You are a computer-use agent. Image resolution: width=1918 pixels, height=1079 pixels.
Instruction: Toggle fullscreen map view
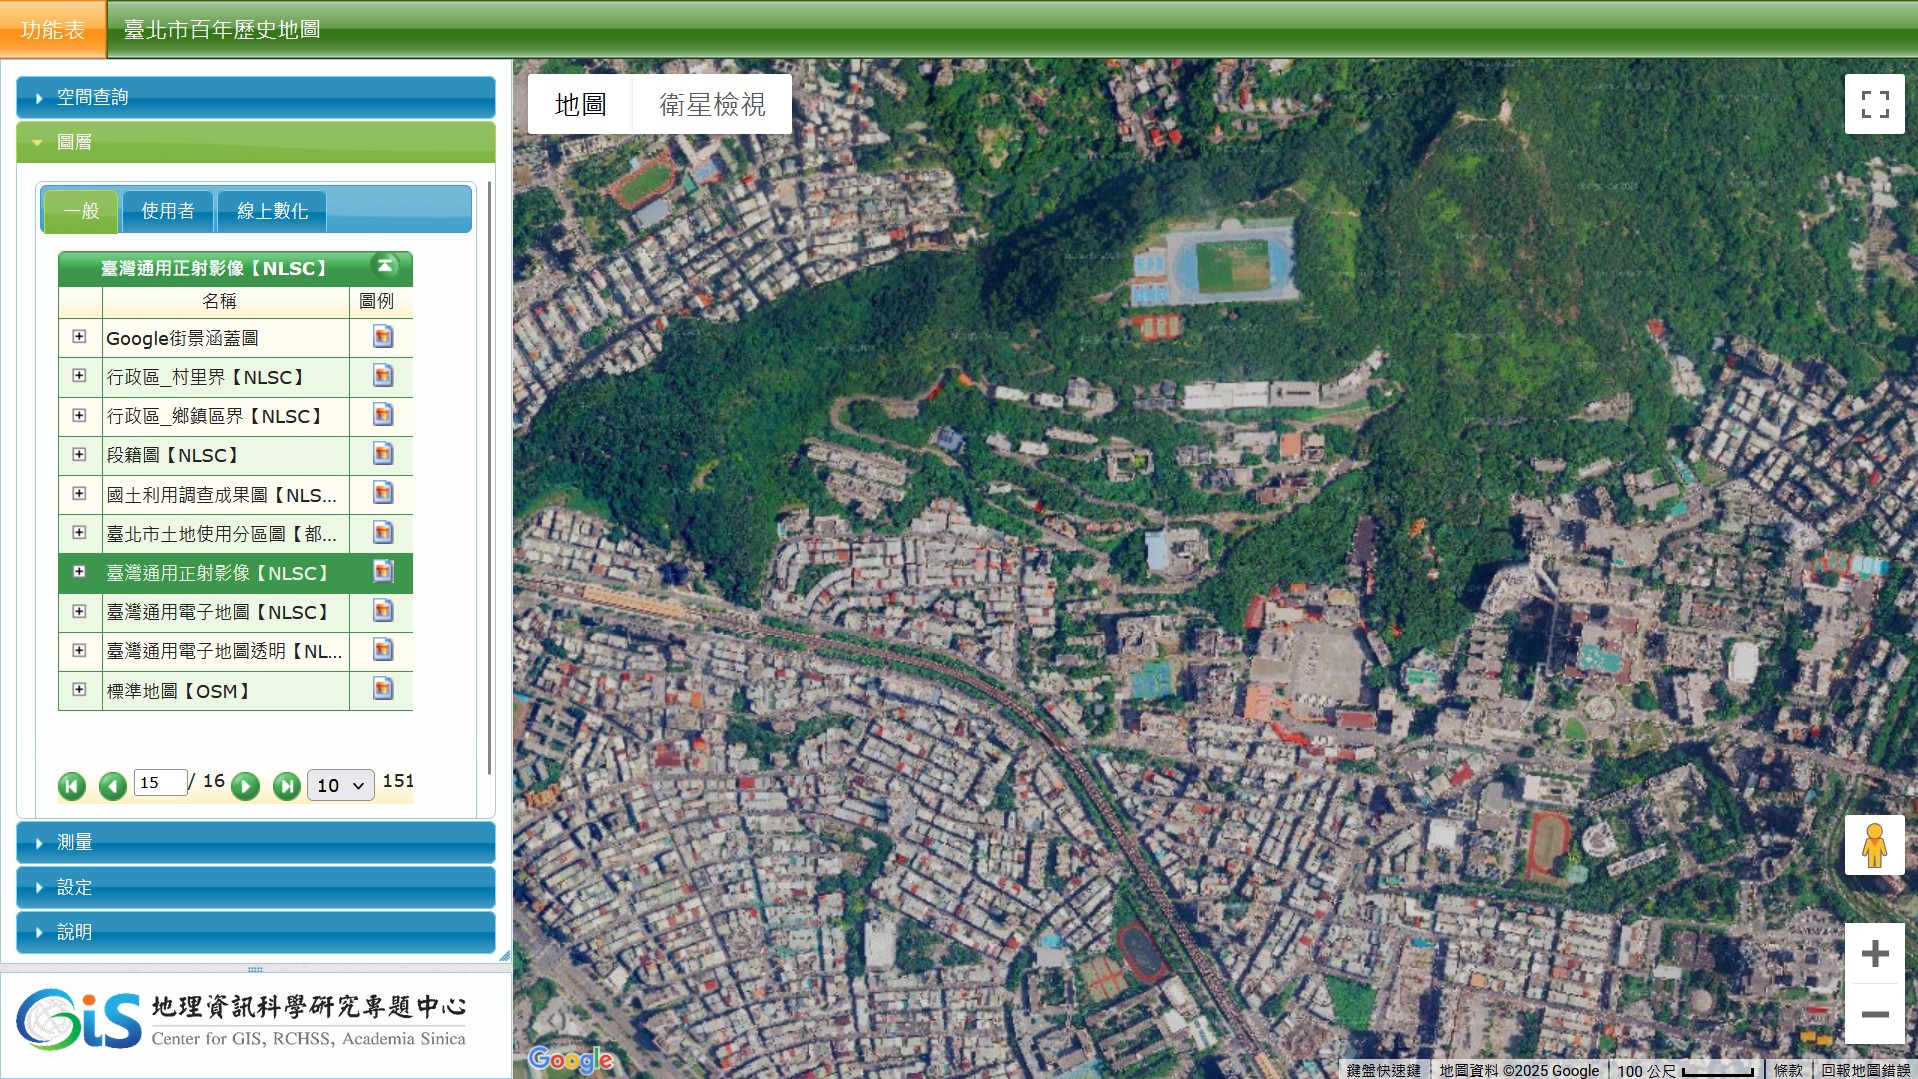[x=1875, y=104]
